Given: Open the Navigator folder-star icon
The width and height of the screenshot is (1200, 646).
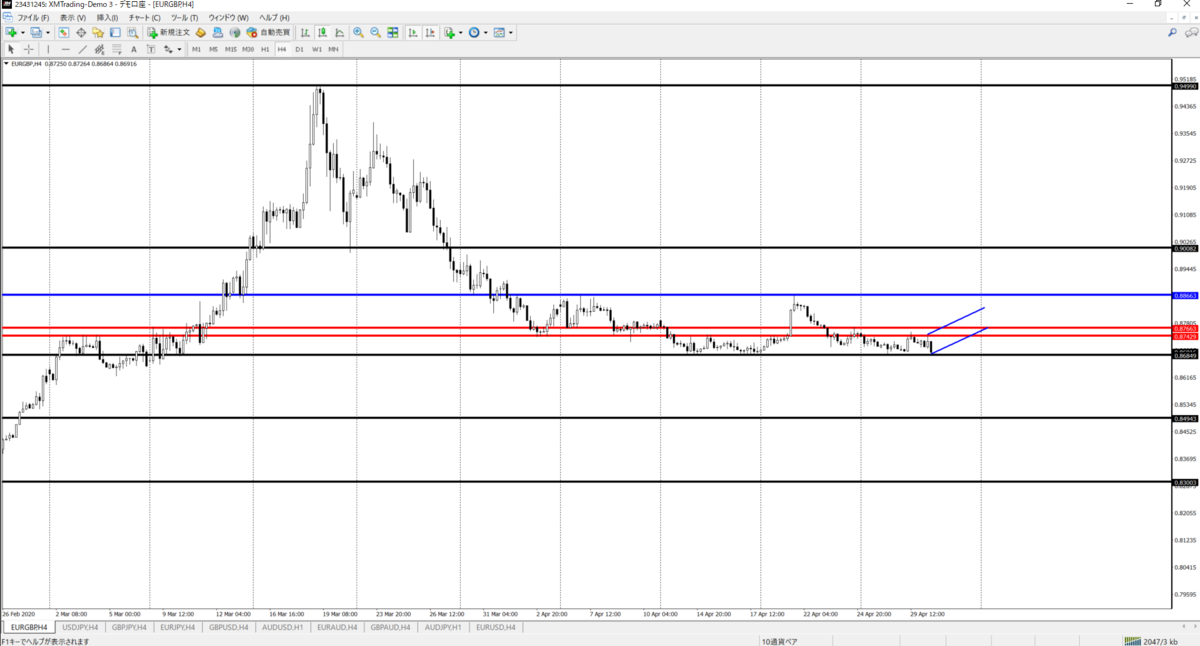Looking at the screenshot, I should [98, 32].
